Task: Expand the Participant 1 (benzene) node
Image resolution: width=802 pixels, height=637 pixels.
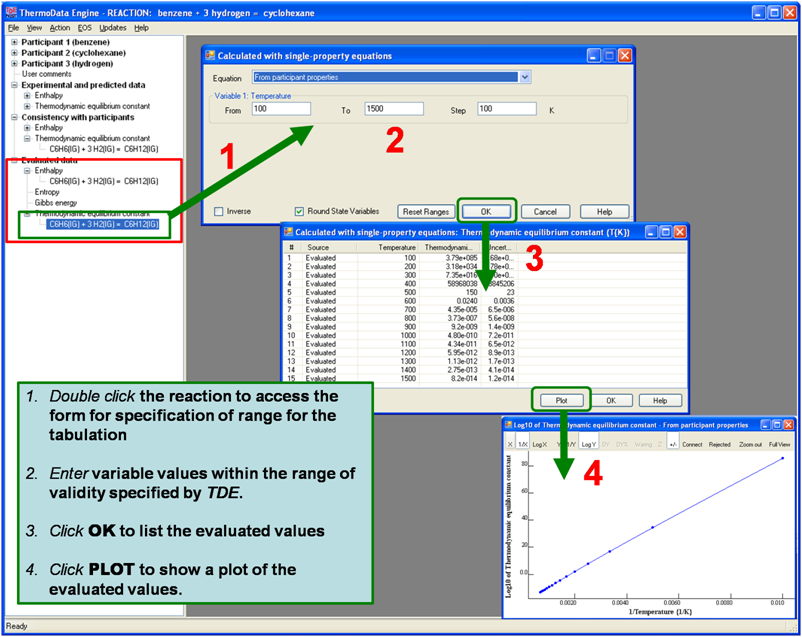Action: (14, 42)
